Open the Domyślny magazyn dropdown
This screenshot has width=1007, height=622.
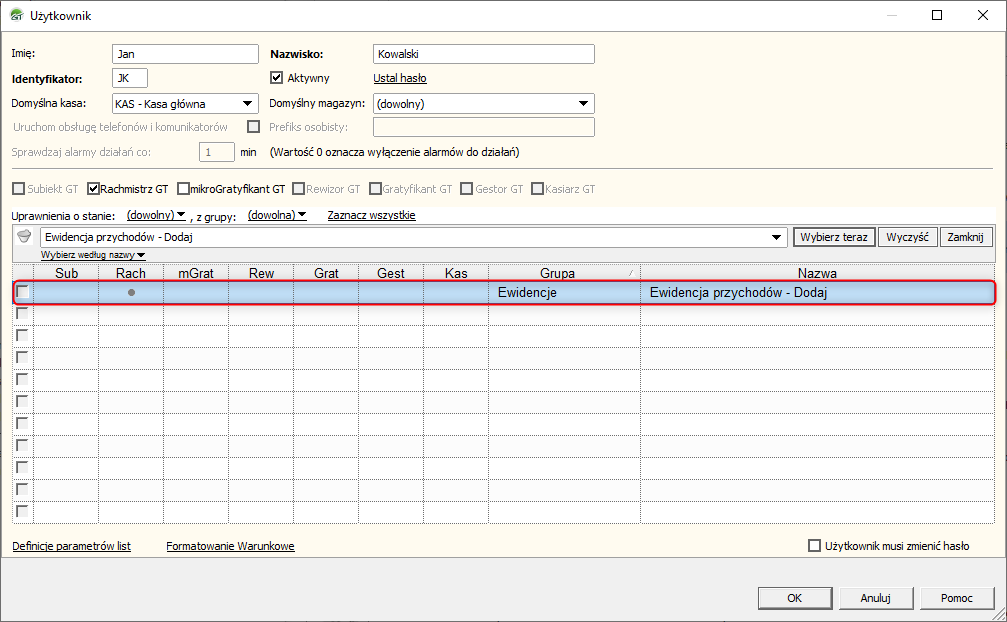pyautogui.click(x=583, y=103)
